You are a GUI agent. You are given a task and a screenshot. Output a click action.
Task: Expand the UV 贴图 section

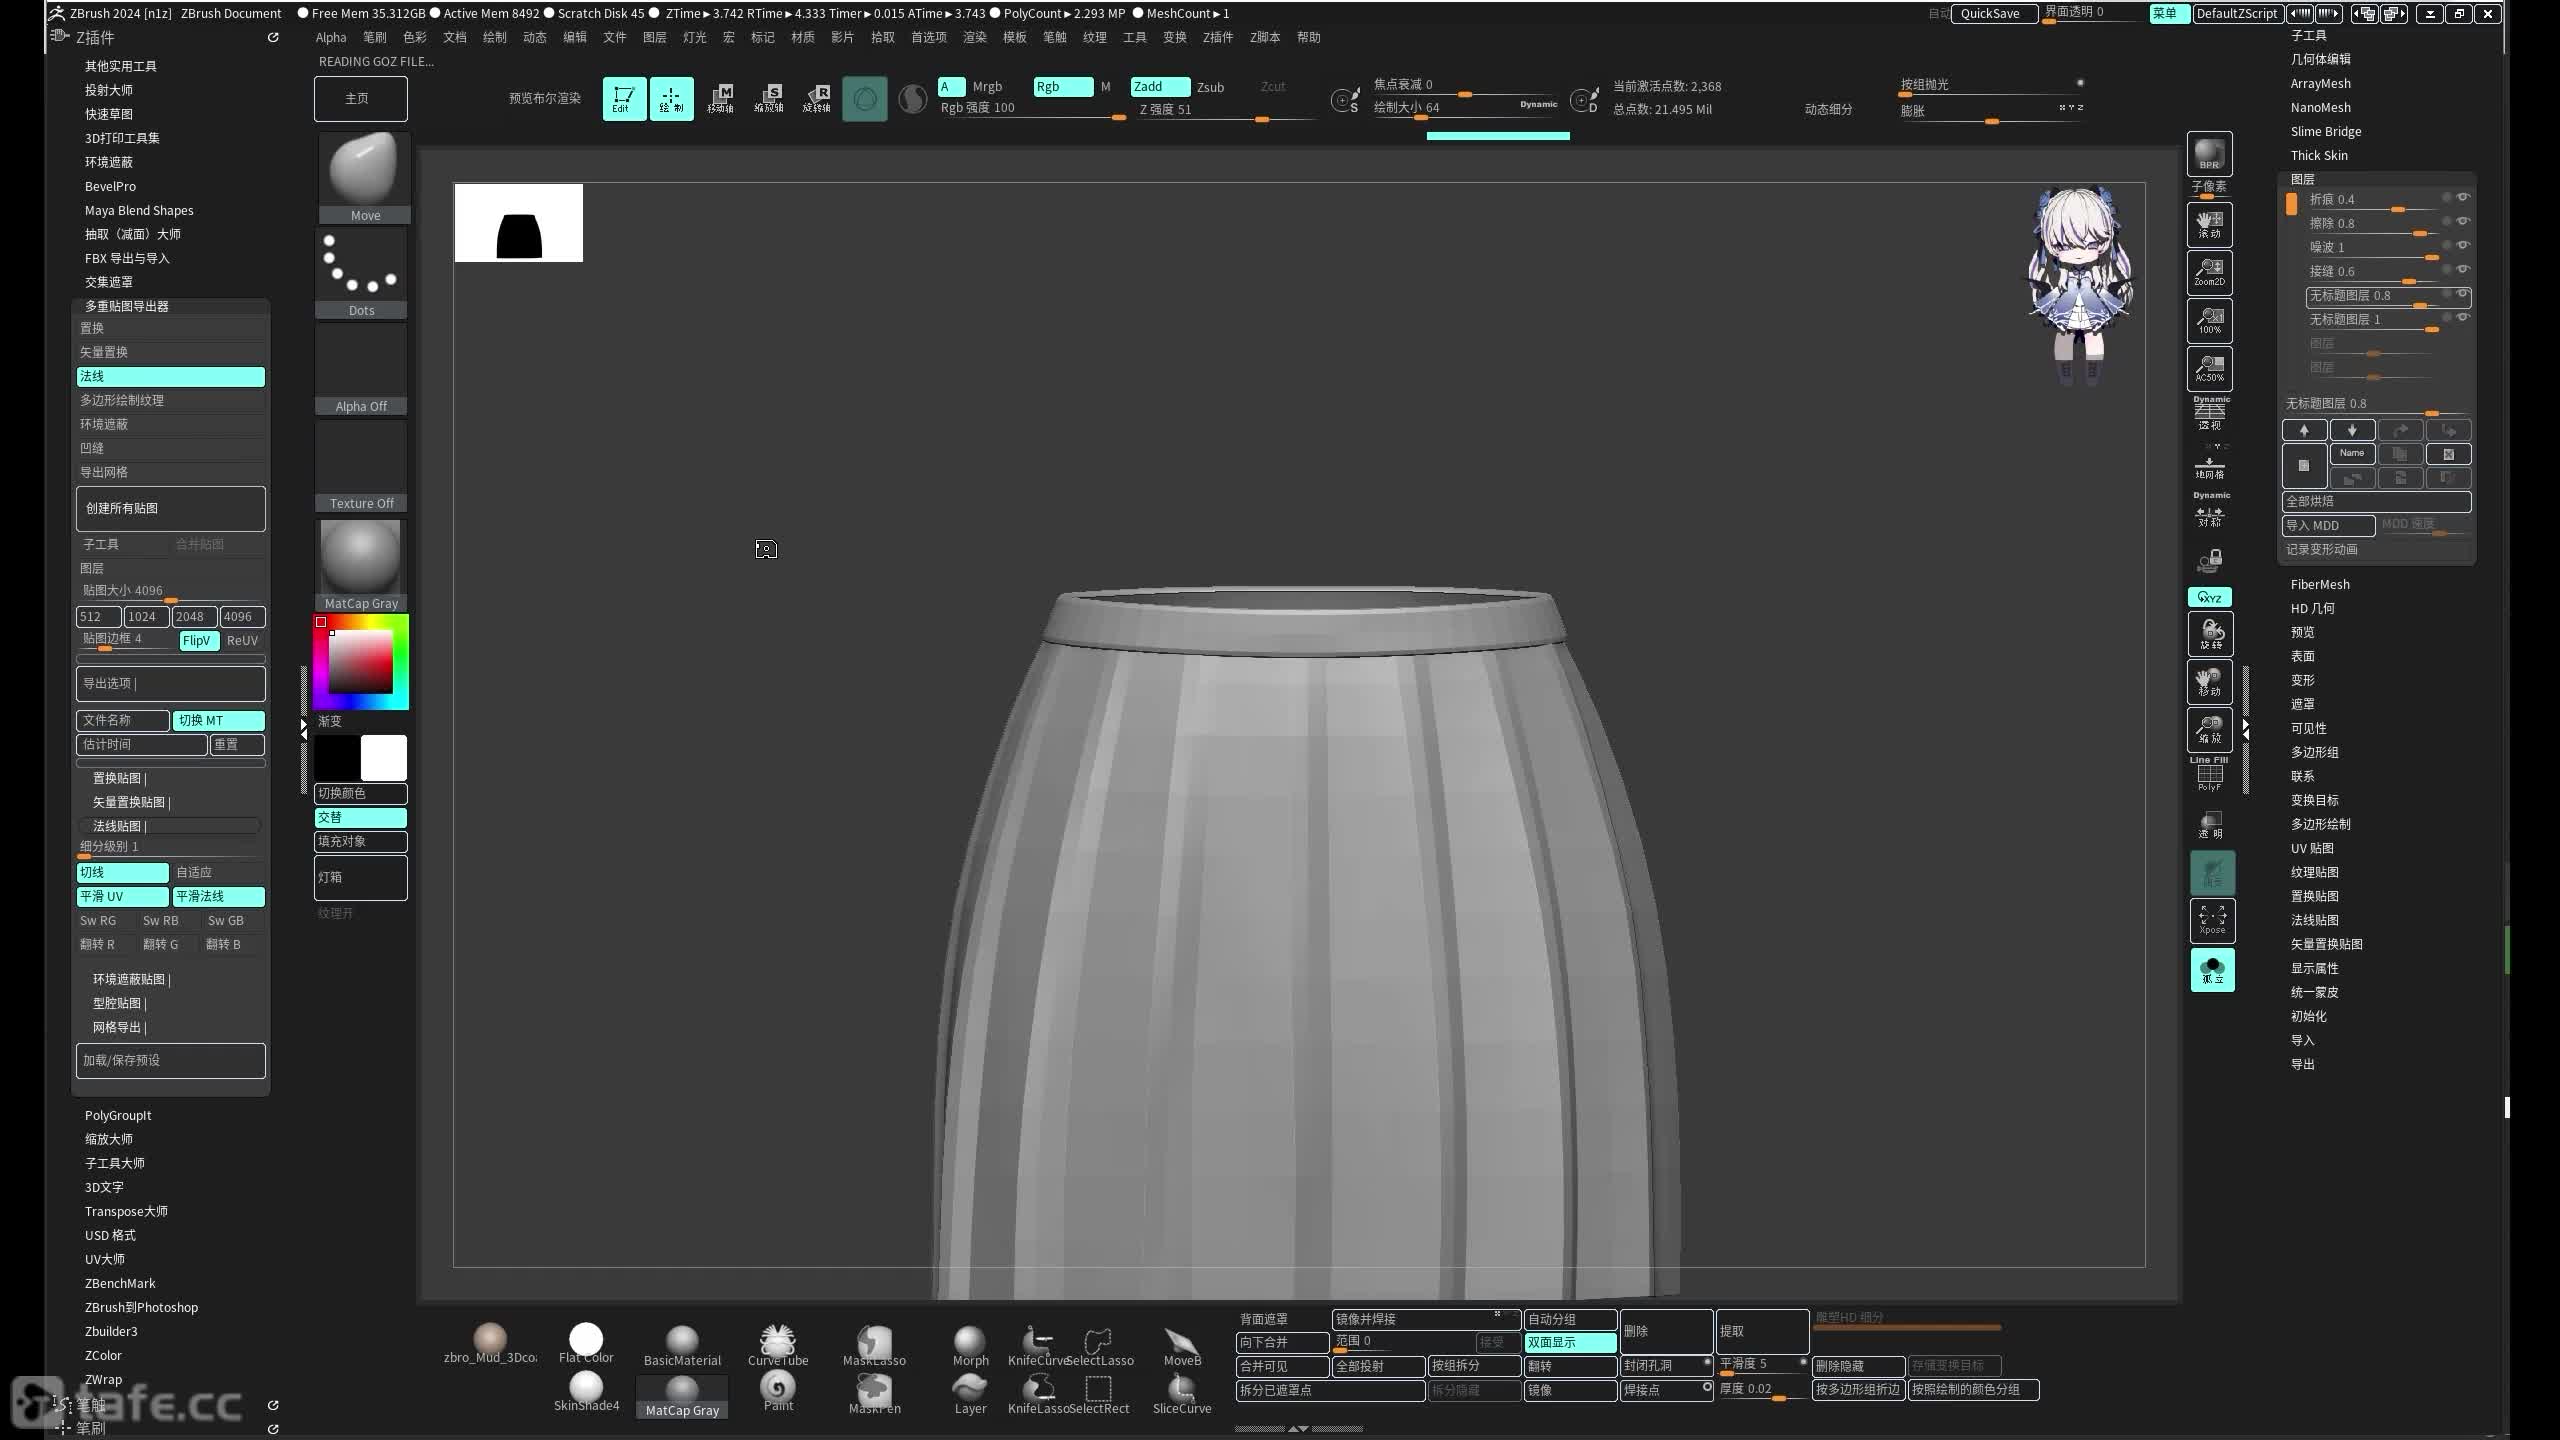pos(2312,849)
